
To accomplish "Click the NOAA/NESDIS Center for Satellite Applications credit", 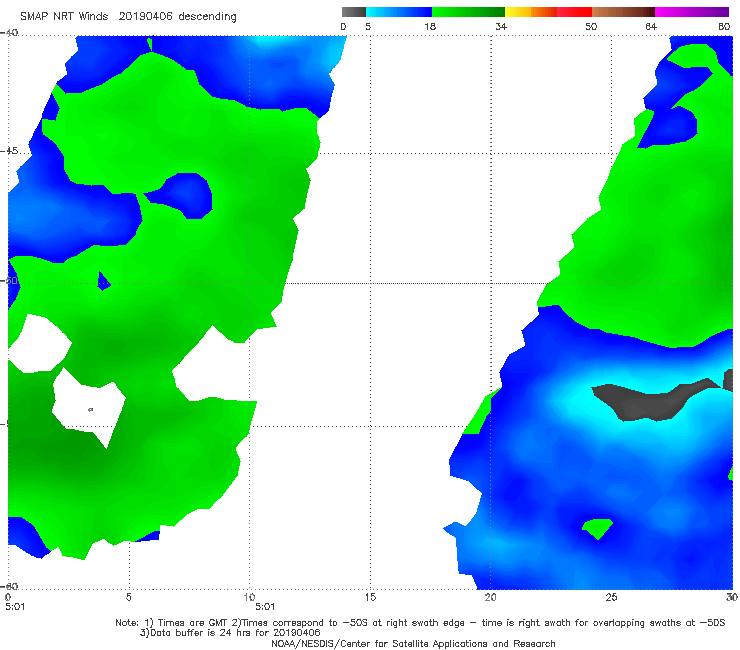I will [413, 643].
